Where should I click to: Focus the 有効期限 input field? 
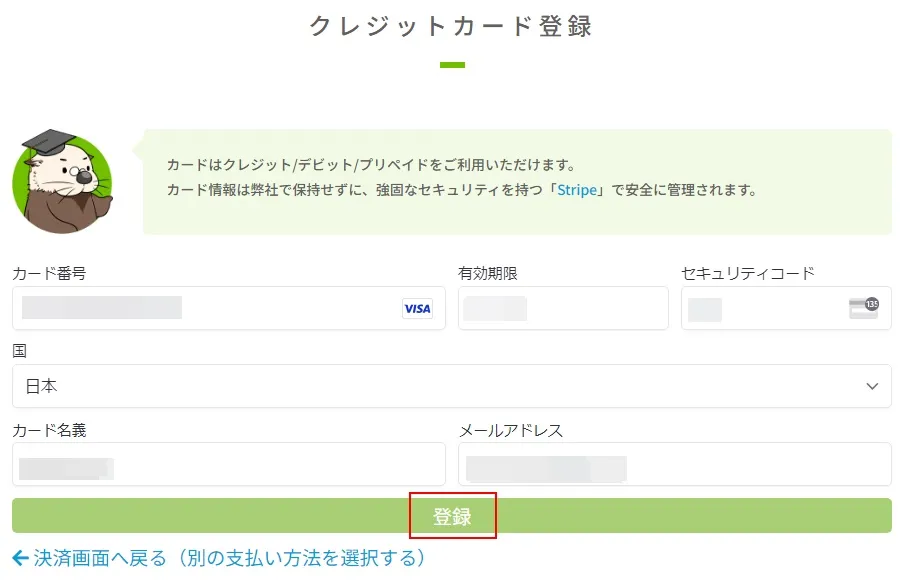[563, 308]
